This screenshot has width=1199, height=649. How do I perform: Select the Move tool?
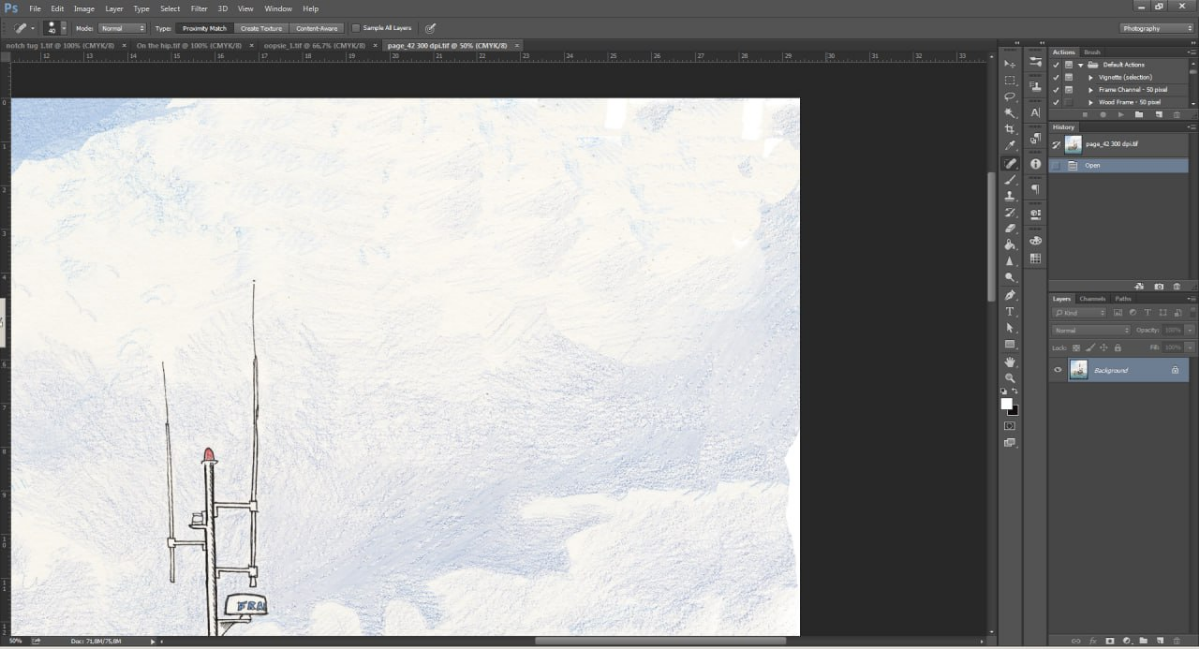(x=1010, y=64)
